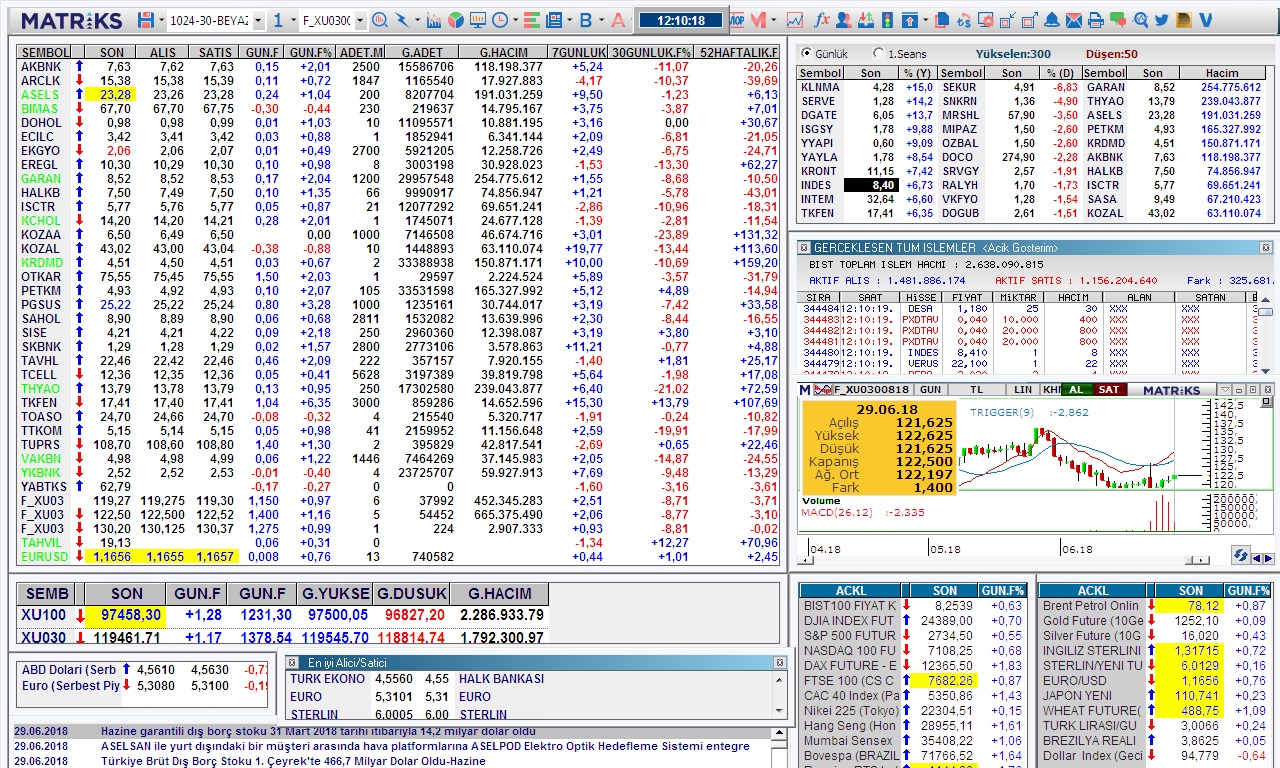Open the blue chart graph toolbar icon

(x=433, y=20)
